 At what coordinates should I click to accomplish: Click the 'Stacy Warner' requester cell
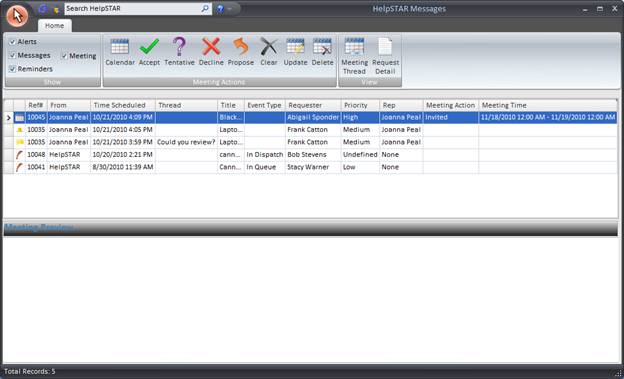click(x=313, y=167)
